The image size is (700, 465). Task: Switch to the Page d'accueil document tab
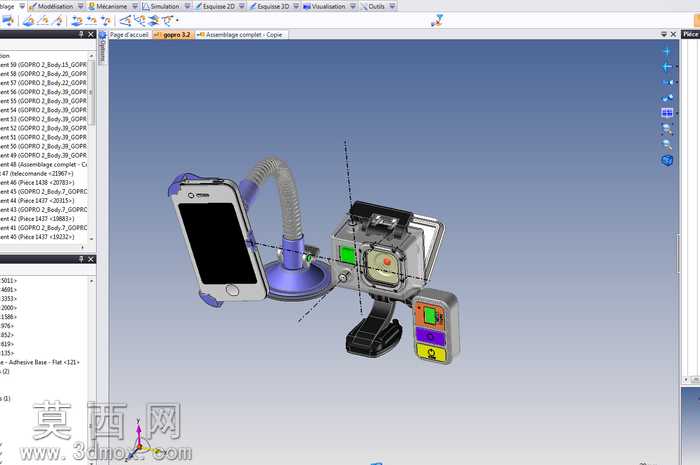click(129, 34)
